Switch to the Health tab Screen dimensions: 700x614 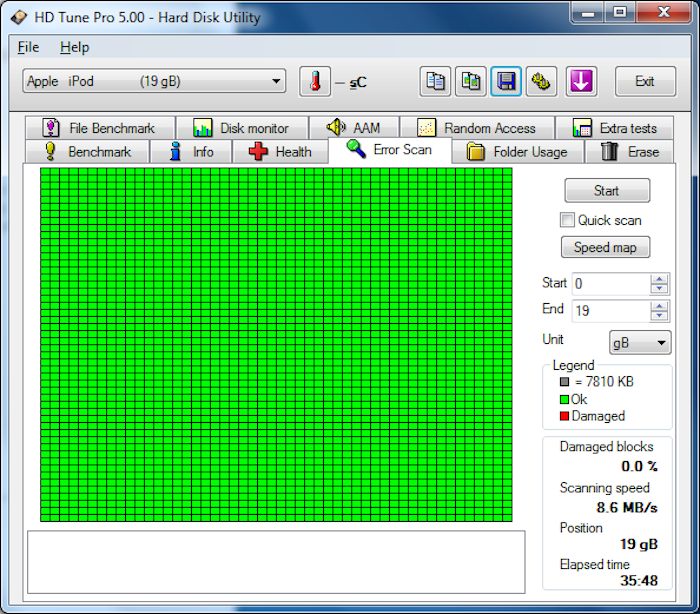point(280,151)
